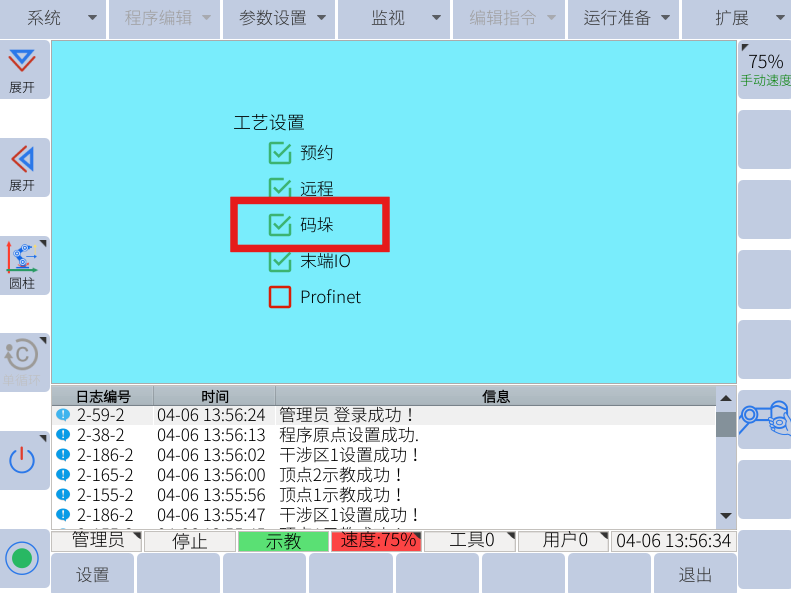Open the 工具0 tool selector
This screenshot has height=593, width=791.
coord(471,541)
